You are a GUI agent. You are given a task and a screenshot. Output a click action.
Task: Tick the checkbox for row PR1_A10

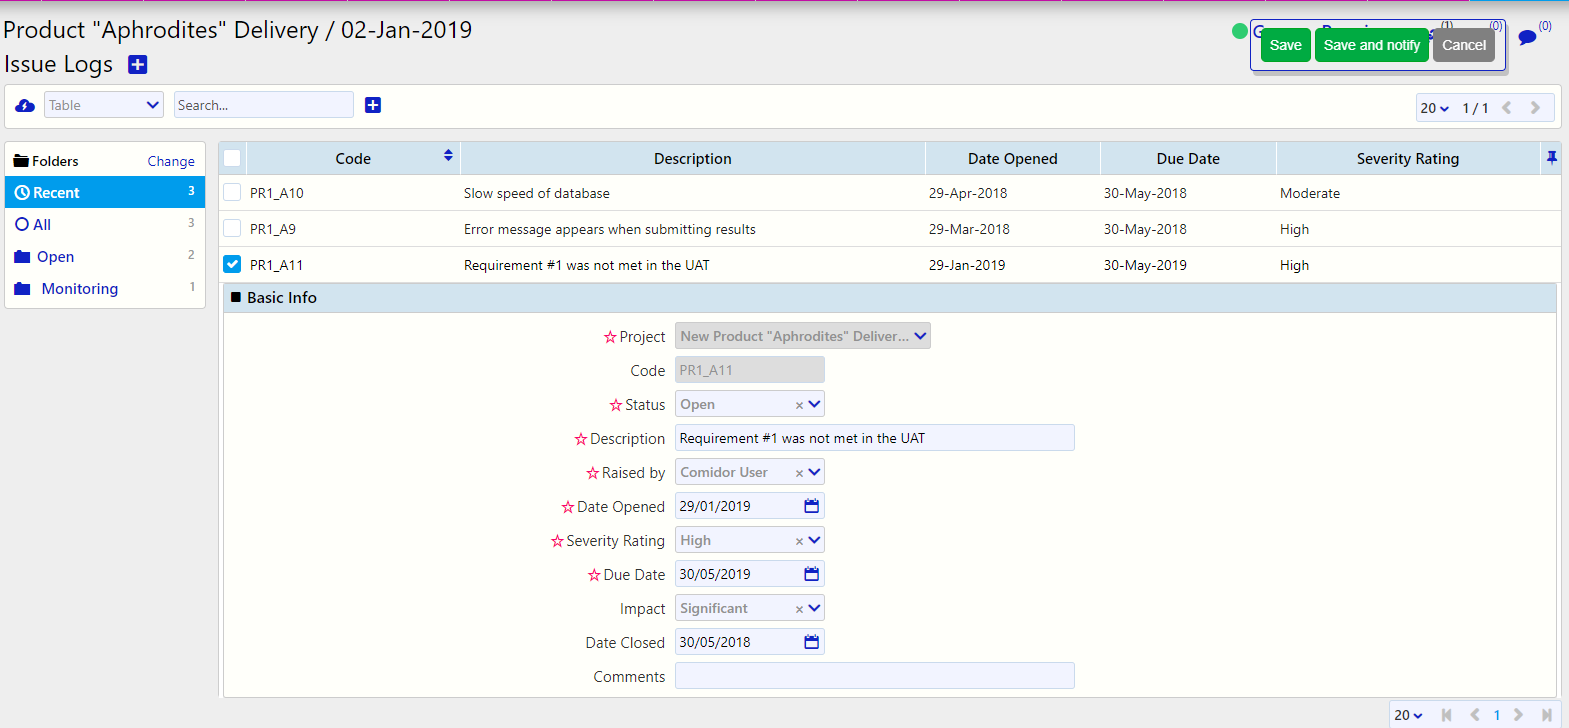click(232, 193)
